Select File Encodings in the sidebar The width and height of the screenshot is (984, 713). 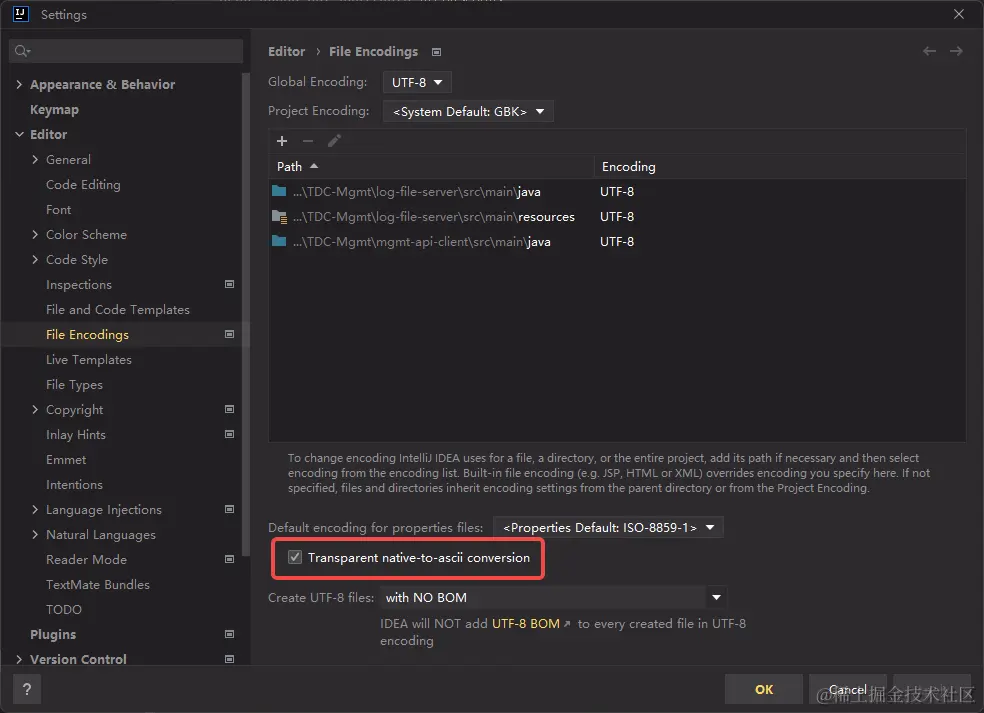(87, 334)
